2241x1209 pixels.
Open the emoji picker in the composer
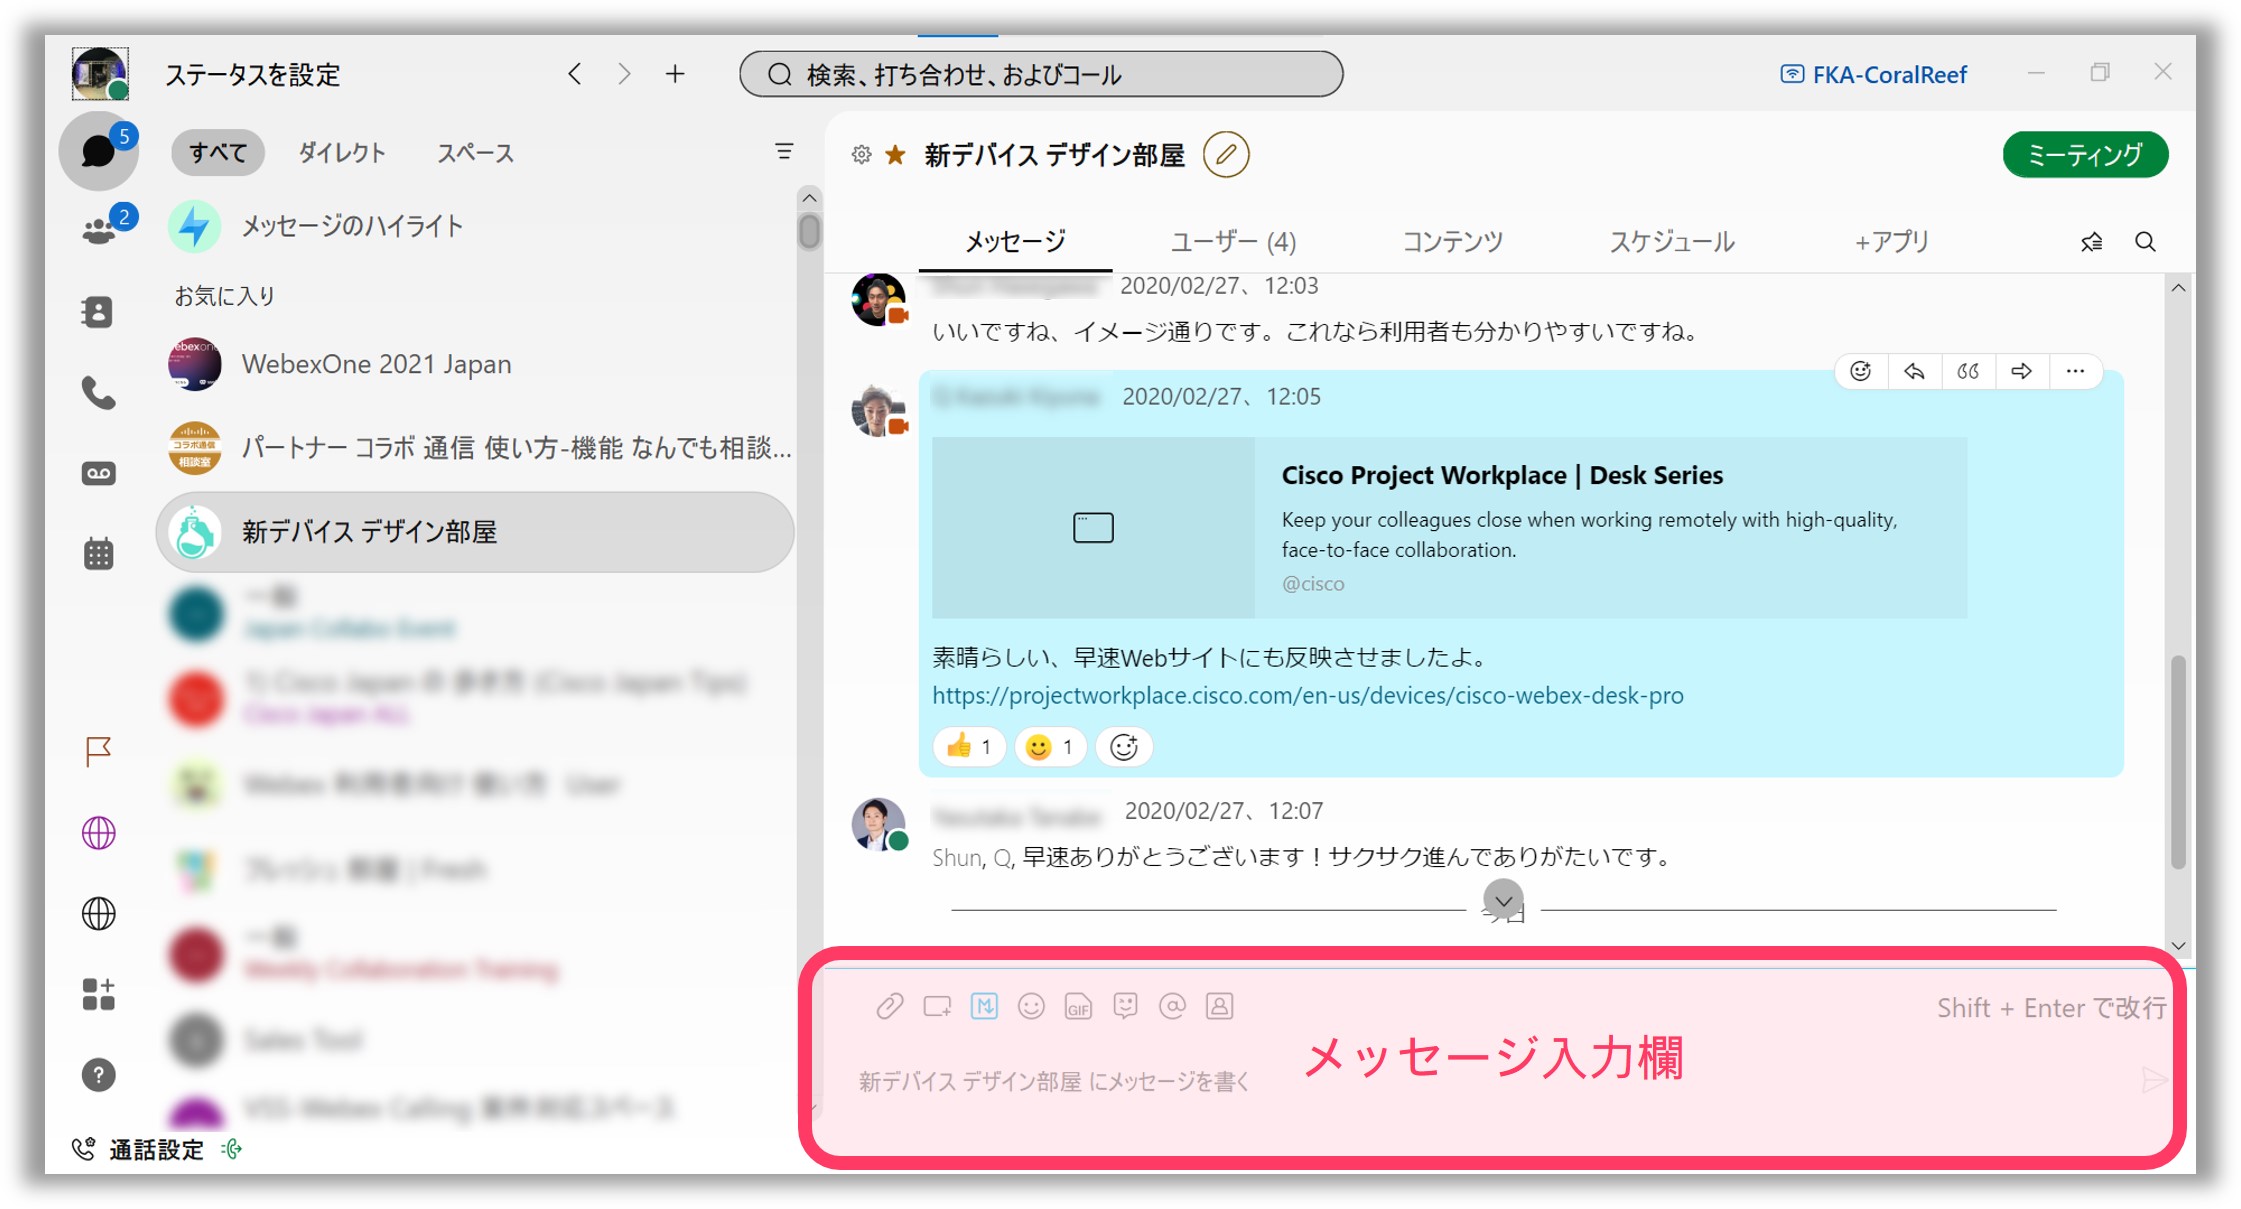[x=1031, y=1006]
